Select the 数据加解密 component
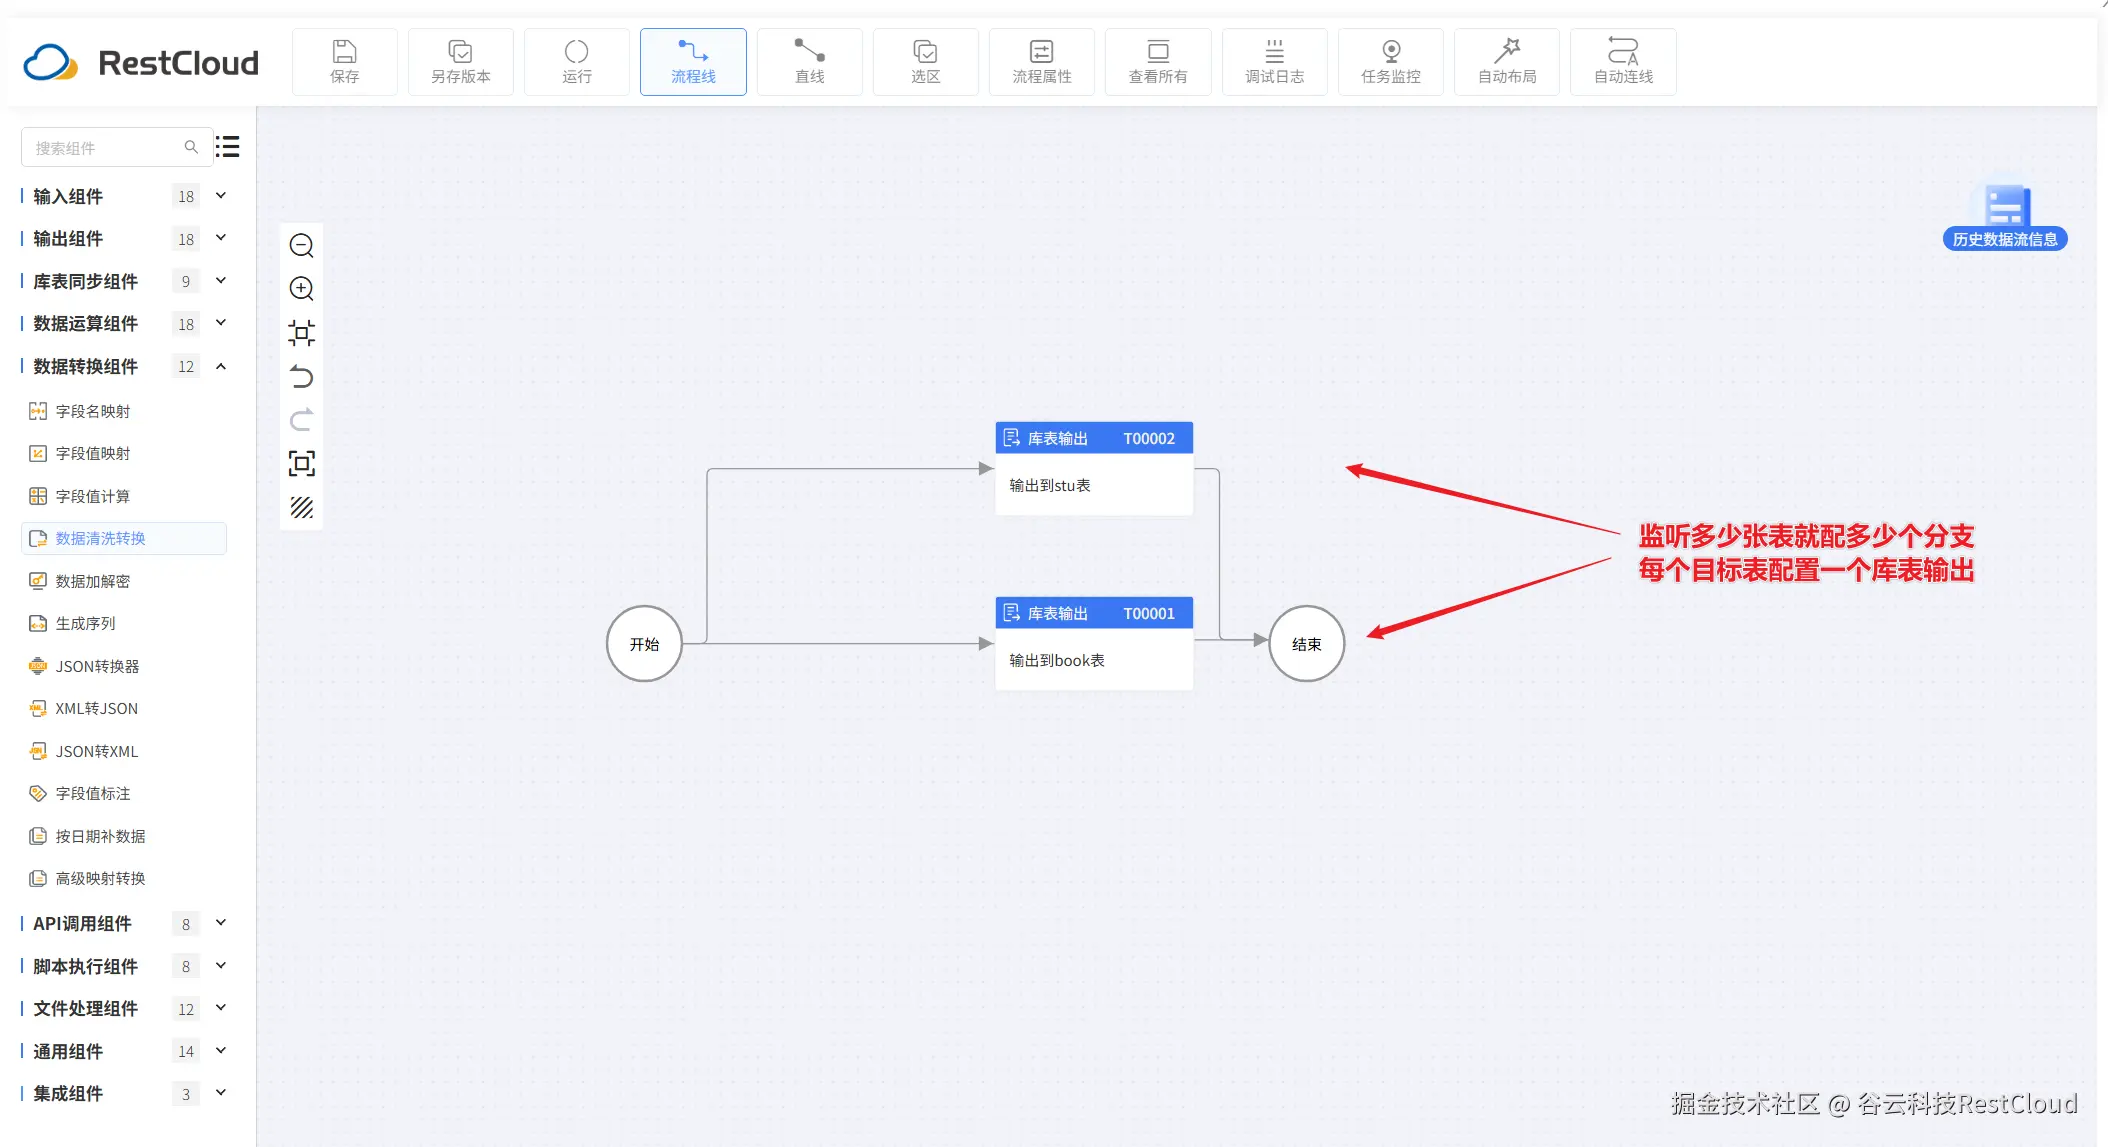 point(124,581)
